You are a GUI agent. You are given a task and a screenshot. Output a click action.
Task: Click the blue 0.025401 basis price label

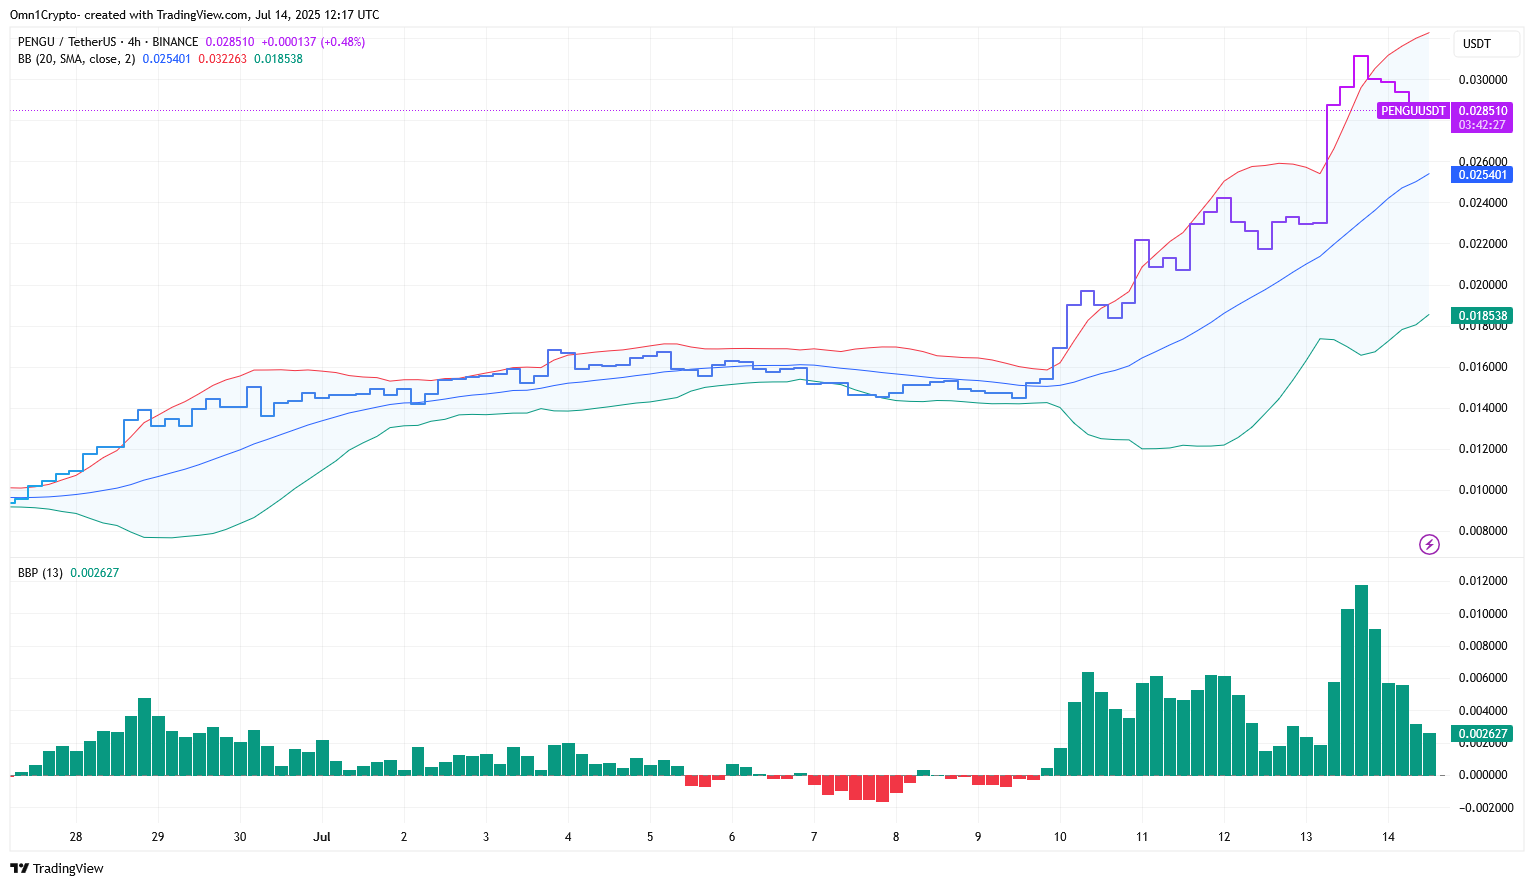[x=1482, y=175]
